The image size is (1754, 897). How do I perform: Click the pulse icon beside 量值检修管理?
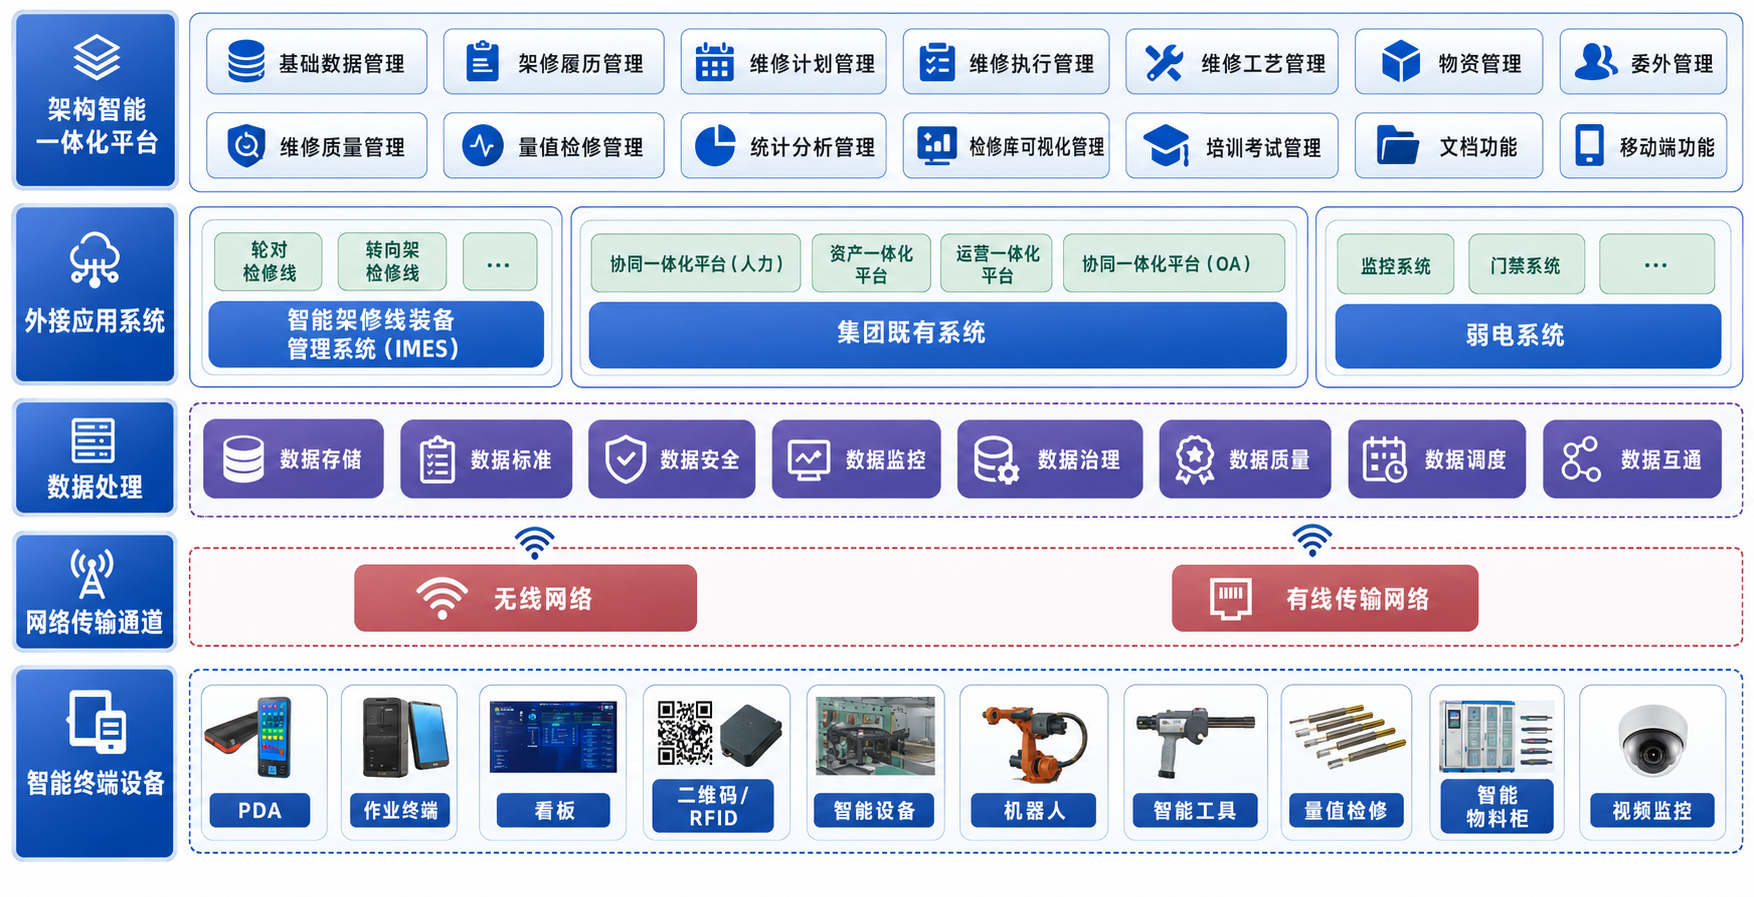pos(483,146)
